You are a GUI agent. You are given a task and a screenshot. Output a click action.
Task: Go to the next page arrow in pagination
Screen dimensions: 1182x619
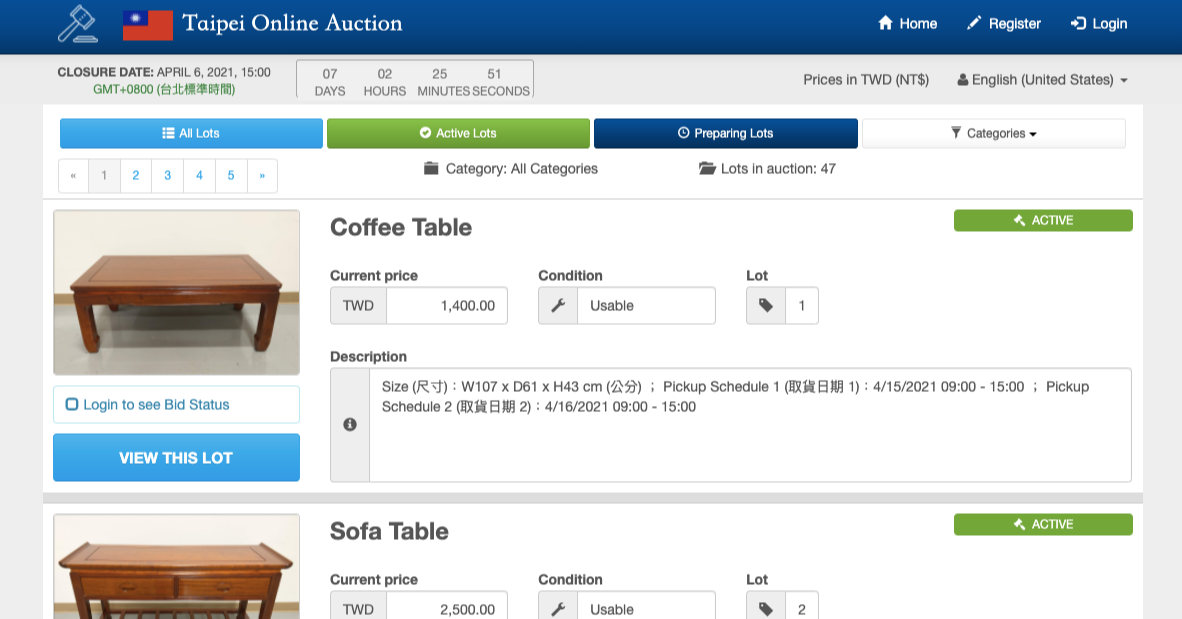tap(262, 176)
